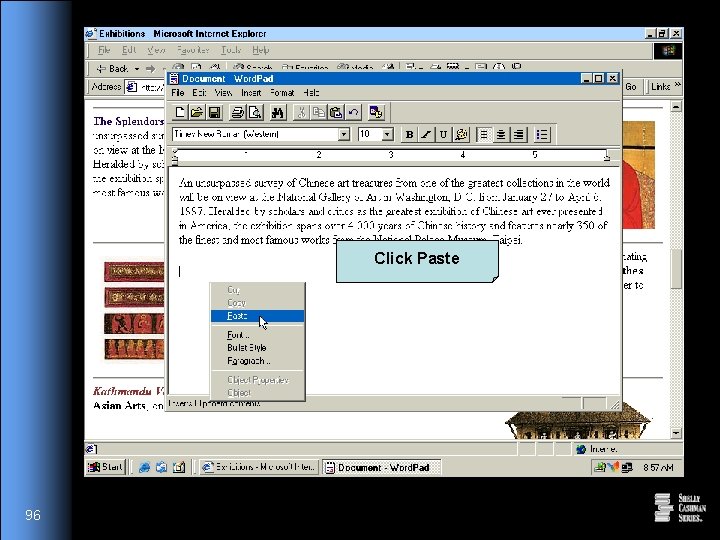720x540 pixels.
Task: Open WordPad Format menu
Action: [282, 93]
